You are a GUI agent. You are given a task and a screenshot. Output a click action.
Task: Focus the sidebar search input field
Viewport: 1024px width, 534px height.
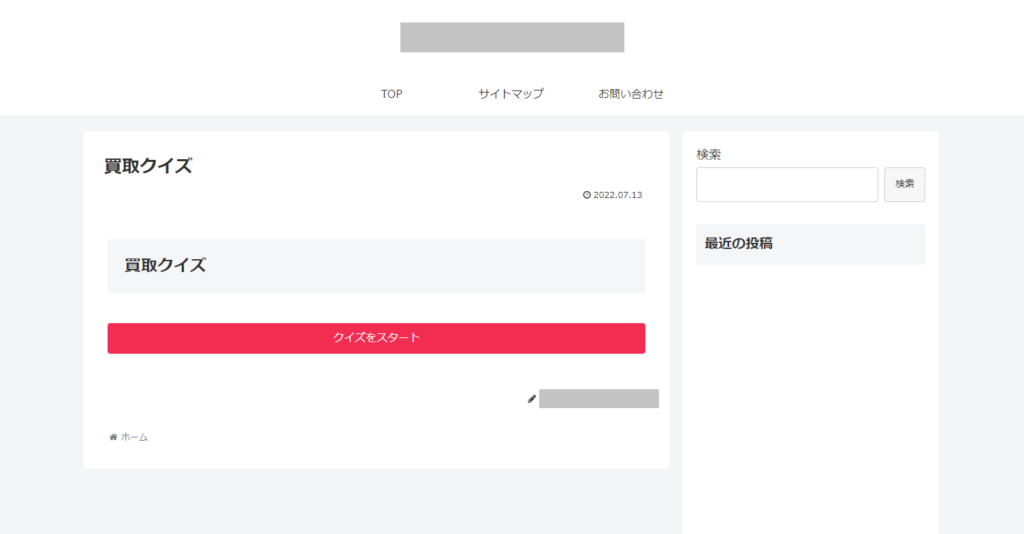pyautogui.click(x=787, y=184)
